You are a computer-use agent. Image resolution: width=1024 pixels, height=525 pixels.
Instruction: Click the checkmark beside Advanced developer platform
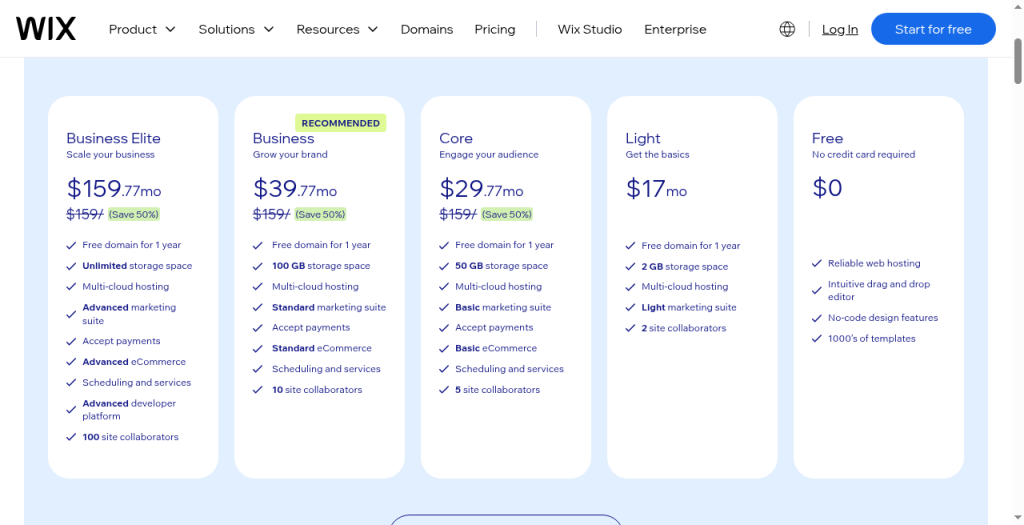coord(71,409)
